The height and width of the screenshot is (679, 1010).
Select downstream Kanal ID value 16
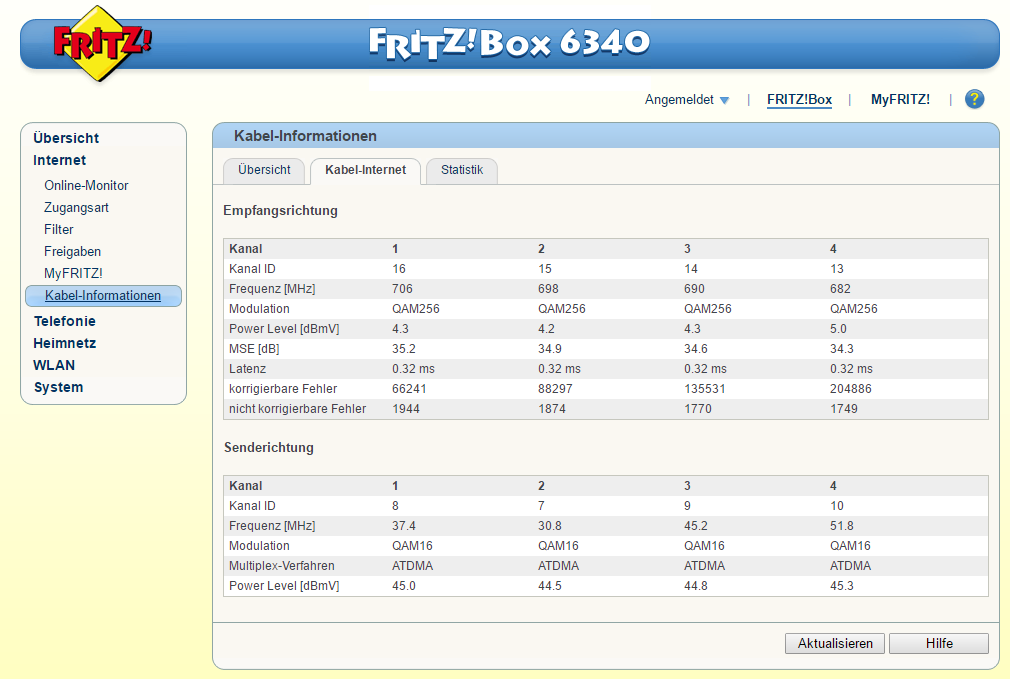pyautogui.click(x=399, y=269)
